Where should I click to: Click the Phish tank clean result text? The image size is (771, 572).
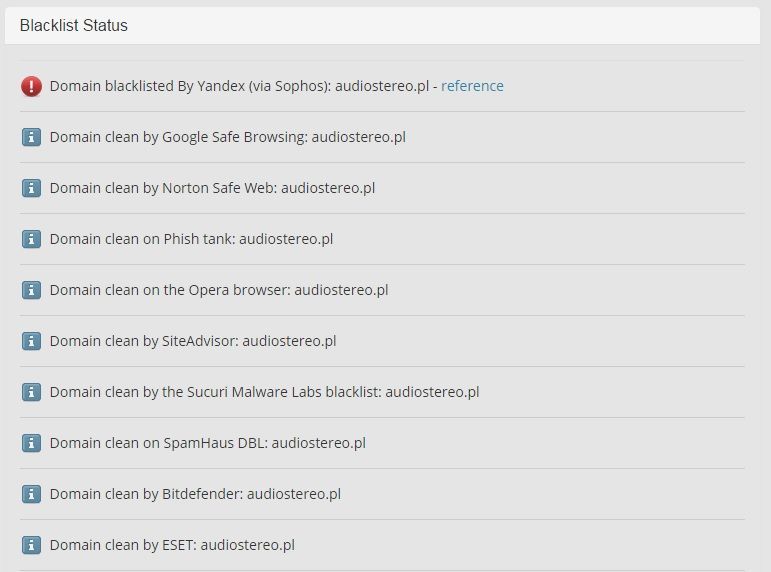tap(191, 239)
